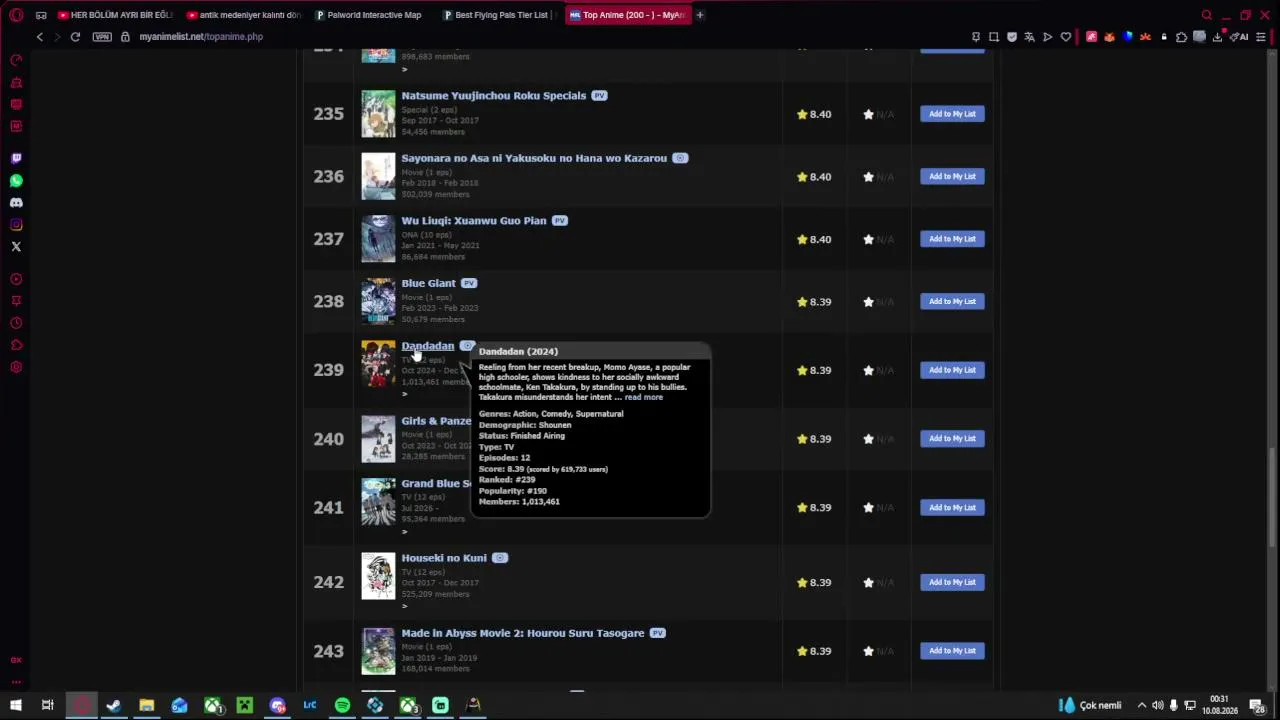Focus the myanimelist.net address bar
Viewport: 1280px width, 720px height.
point(201,37)
